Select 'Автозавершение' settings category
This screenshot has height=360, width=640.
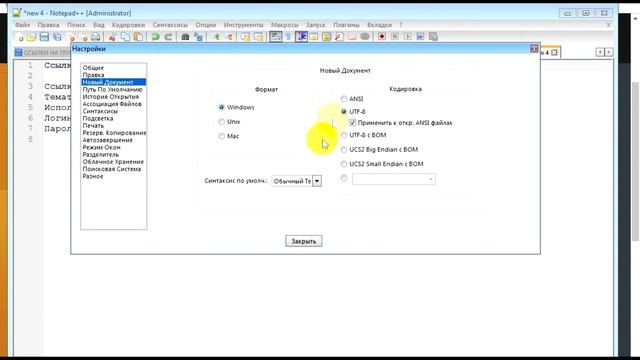[x=108, y=140]
